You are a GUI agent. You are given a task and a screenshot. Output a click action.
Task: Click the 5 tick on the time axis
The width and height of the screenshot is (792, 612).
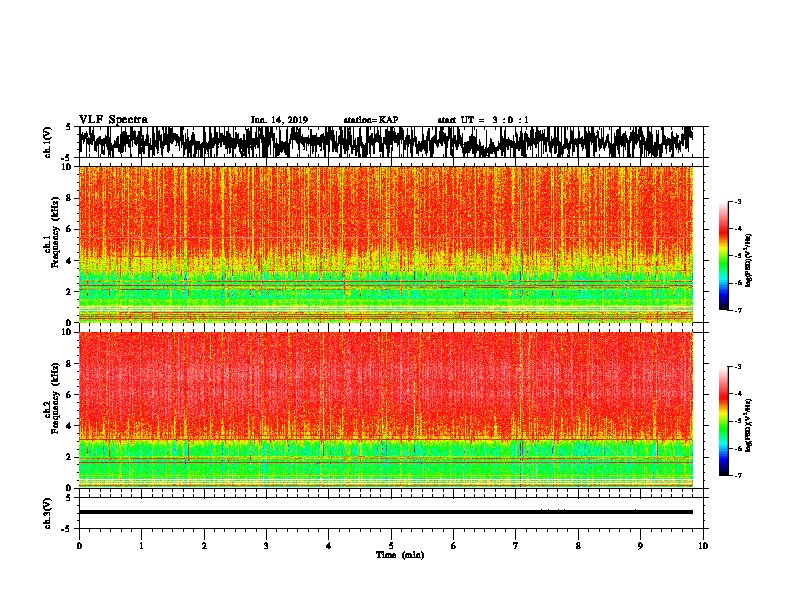pos(391,546)
